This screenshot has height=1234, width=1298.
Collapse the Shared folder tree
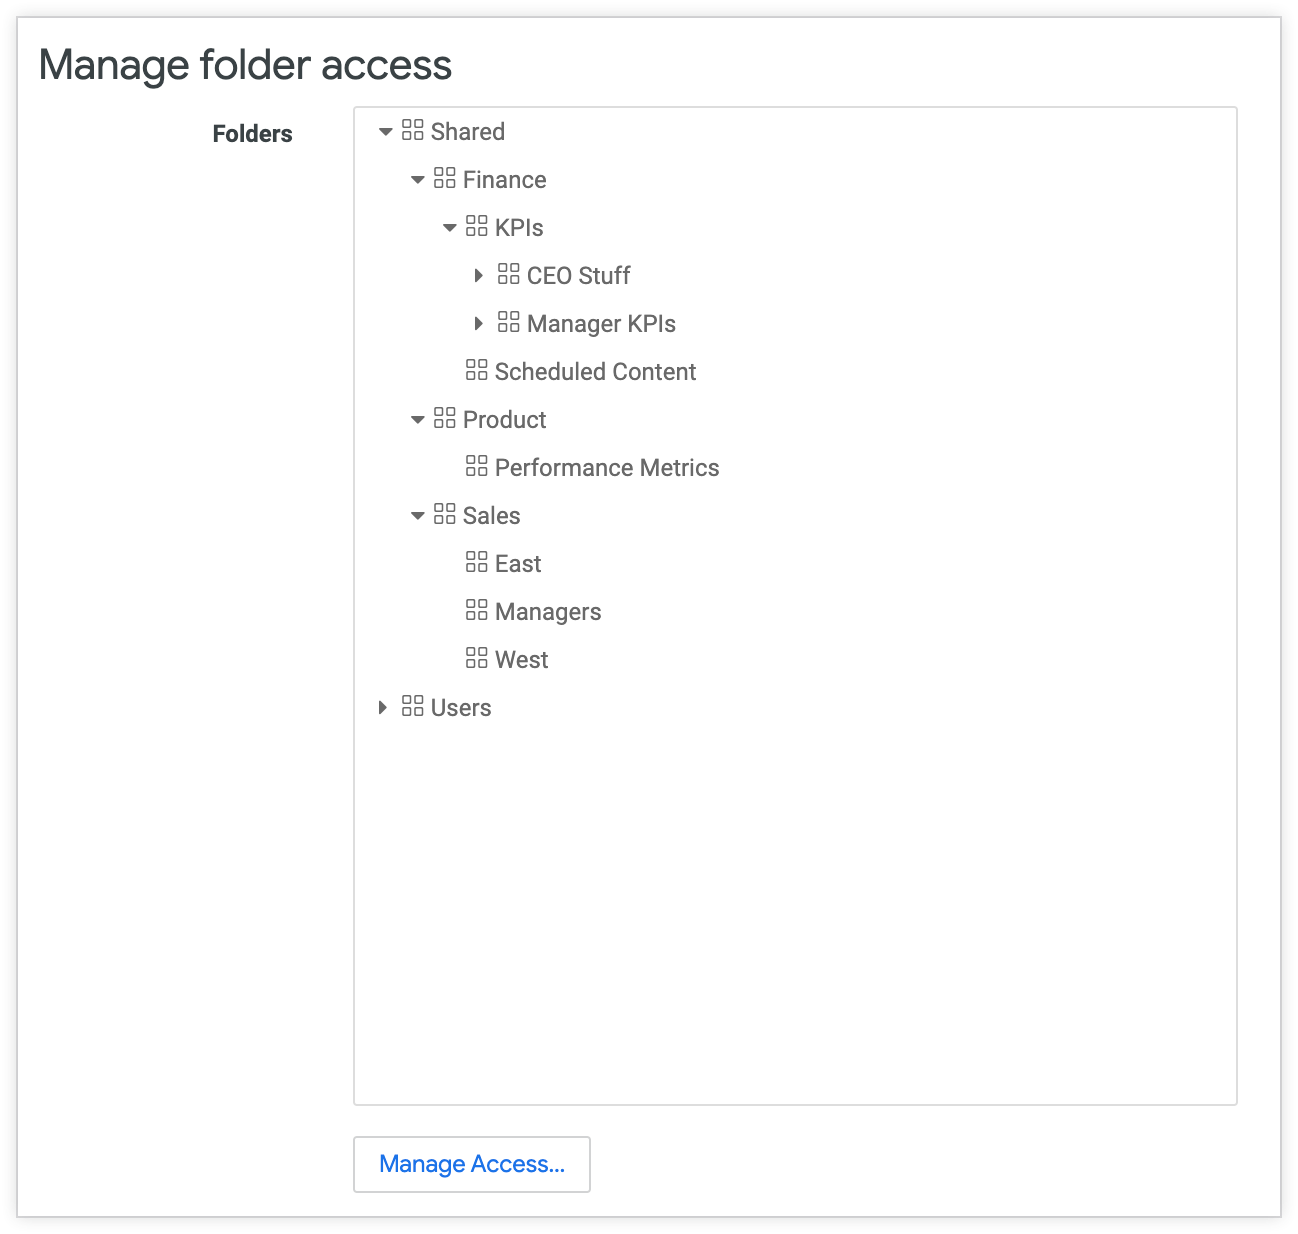pos(385,131)
